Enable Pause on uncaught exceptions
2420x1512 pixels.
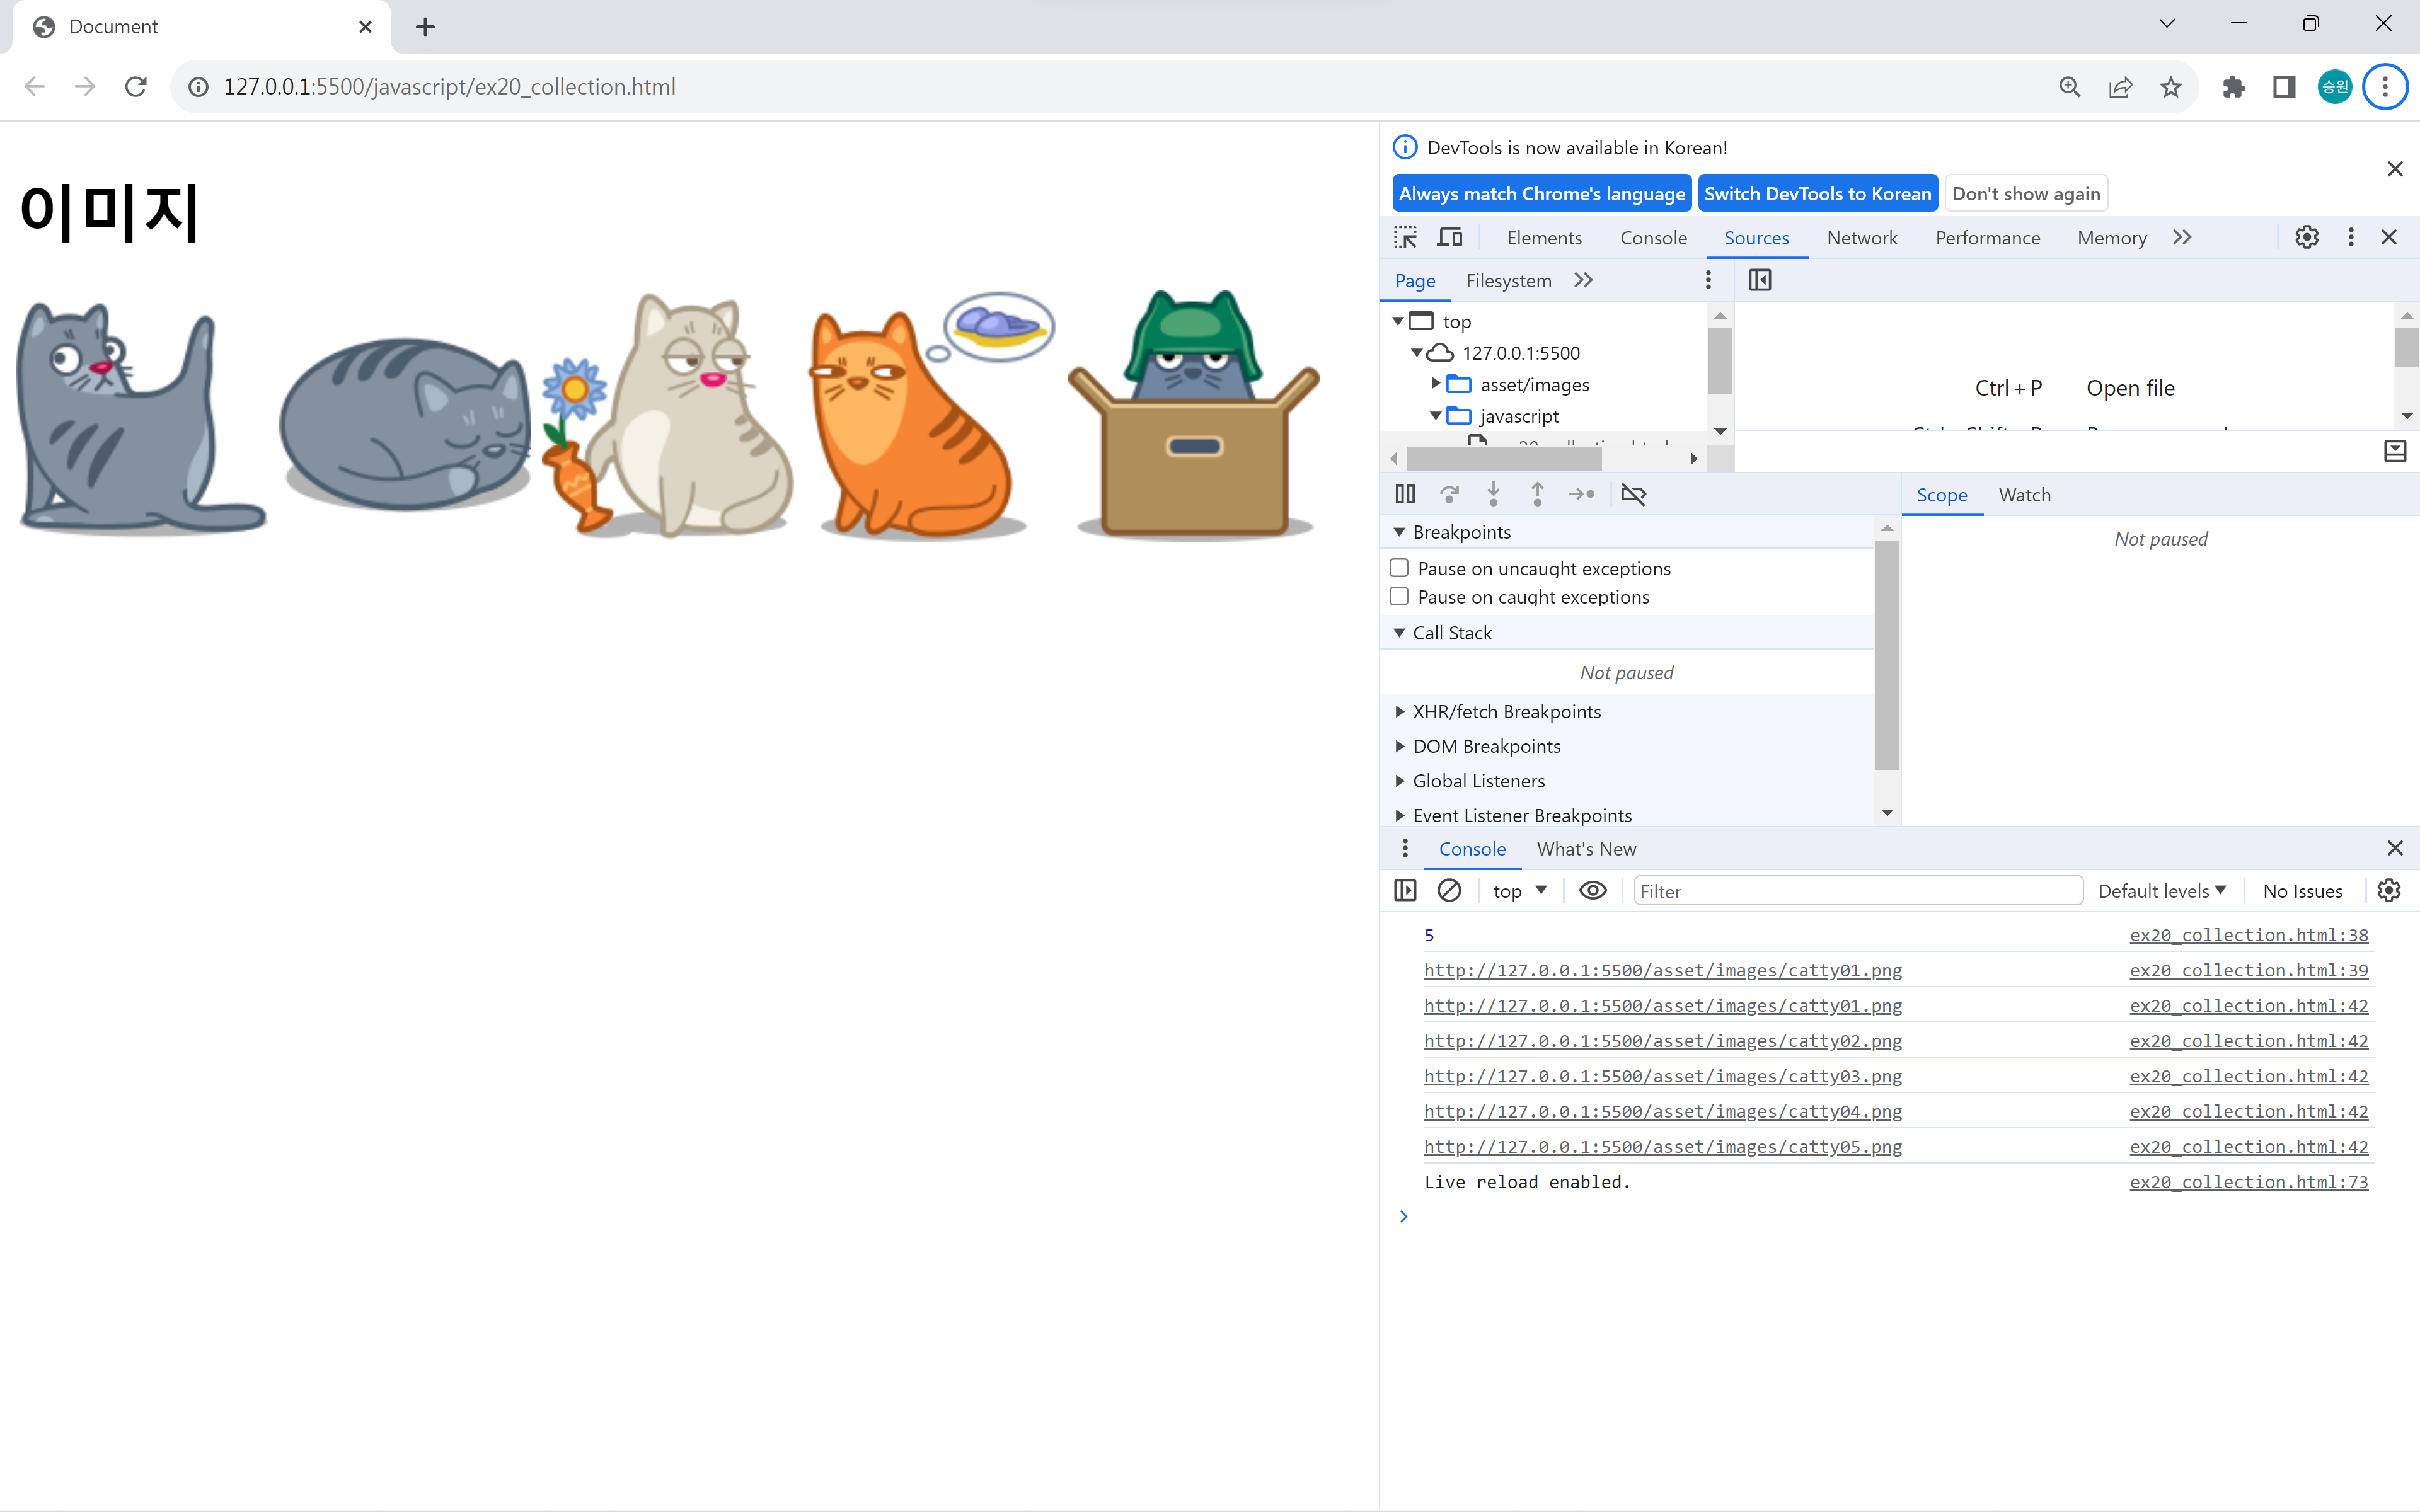[x=1399, y=568]
